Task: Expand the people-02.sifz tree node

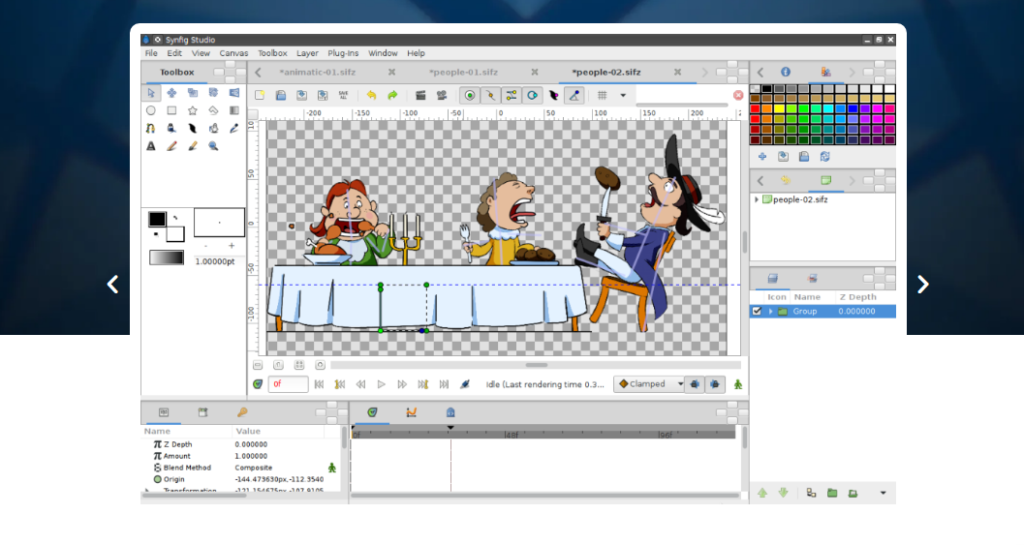Action: point(756,200)
